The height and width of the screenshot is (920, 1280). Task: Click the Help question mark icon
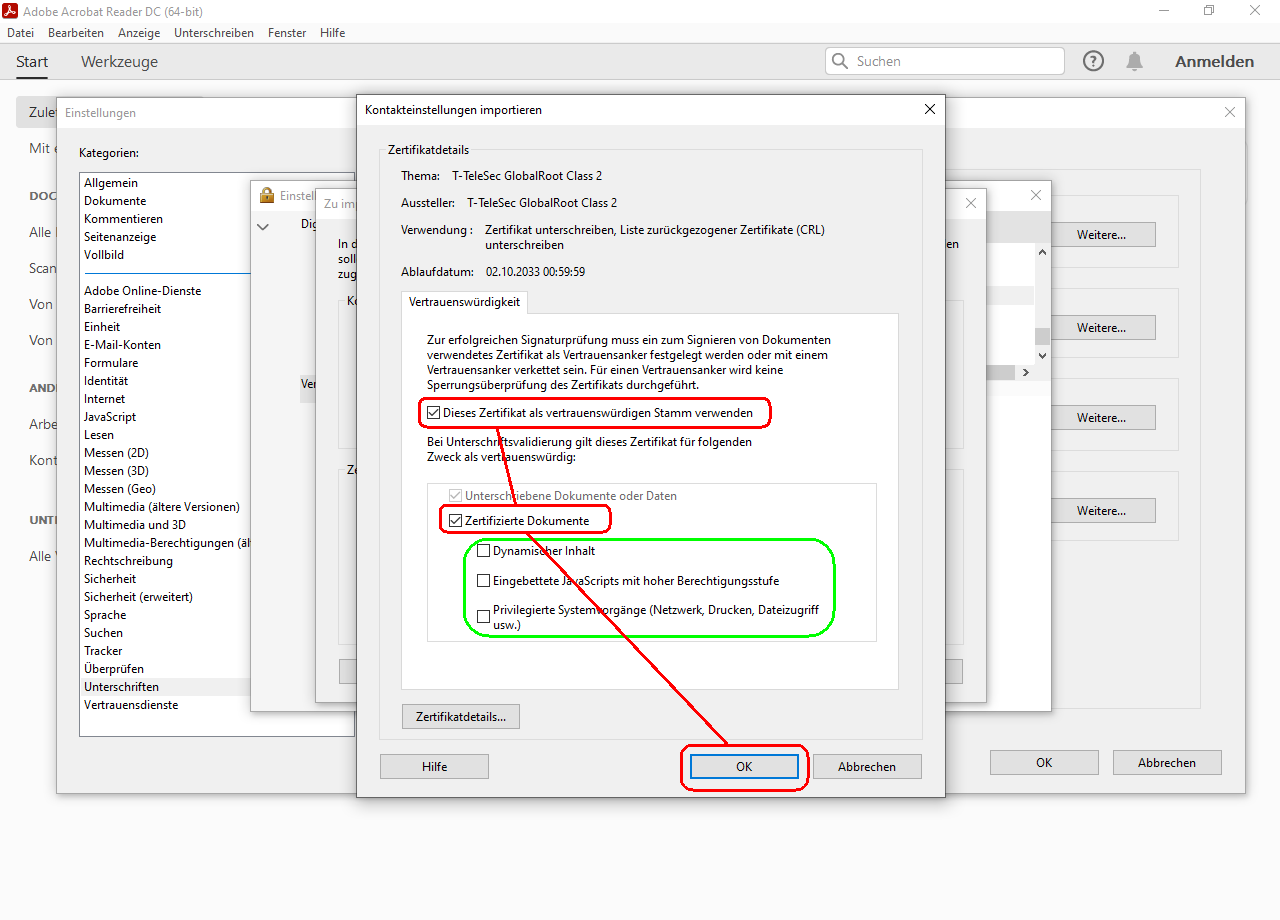[x=1093, y=61]
